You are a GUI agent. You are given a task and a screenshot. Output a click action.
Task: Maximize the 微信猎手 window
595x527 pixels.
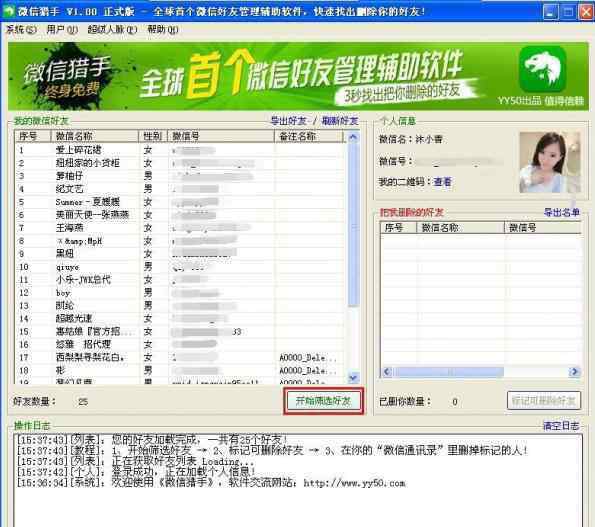pos(568,11)
